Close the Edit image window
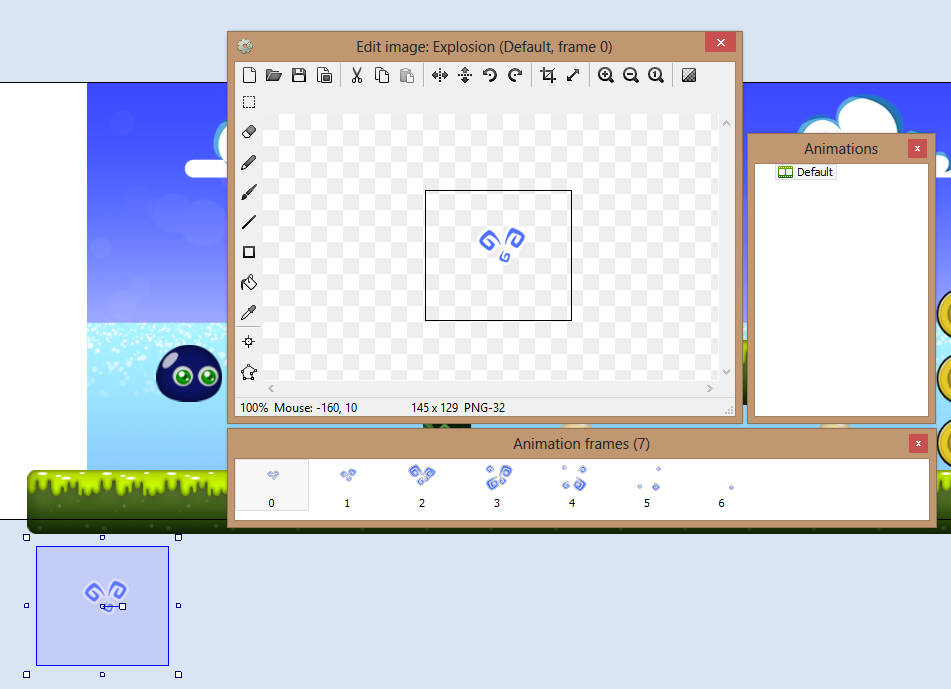Viewport: 951px width, 689px height. click(721, 42)
